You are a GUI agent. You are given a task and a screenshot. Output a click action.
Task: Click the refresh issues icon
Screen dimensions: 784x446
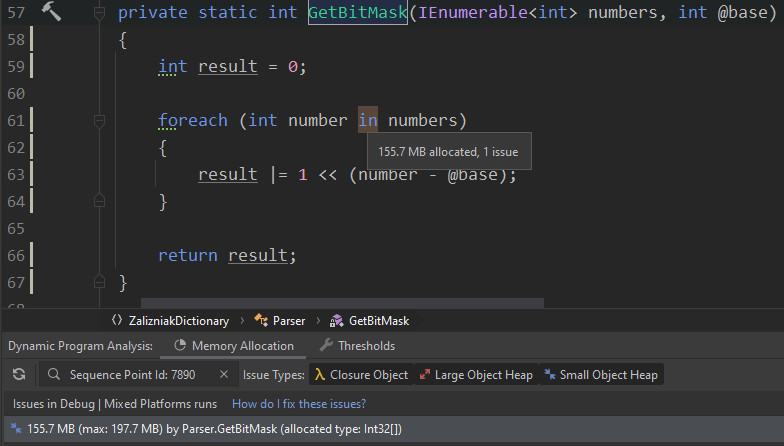point(19,374)
